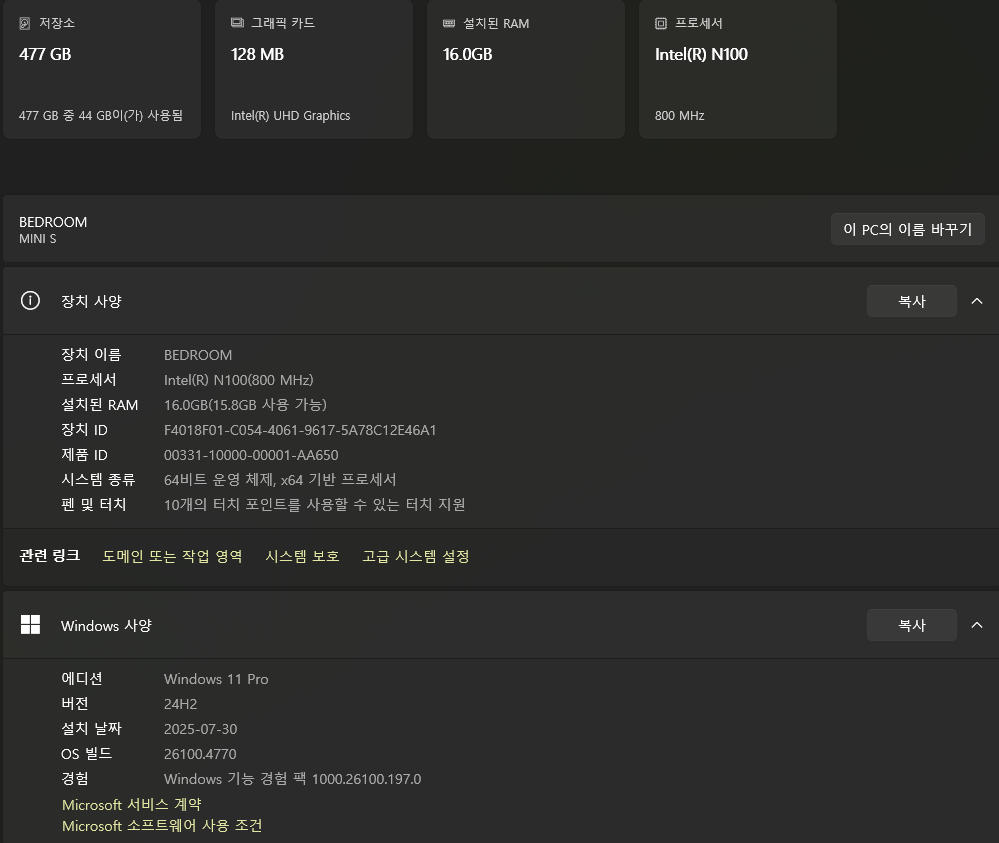The image size is (999, 843).
Task: Open the 그래픽 카드 128 MB card
Action: click(314, 69)
